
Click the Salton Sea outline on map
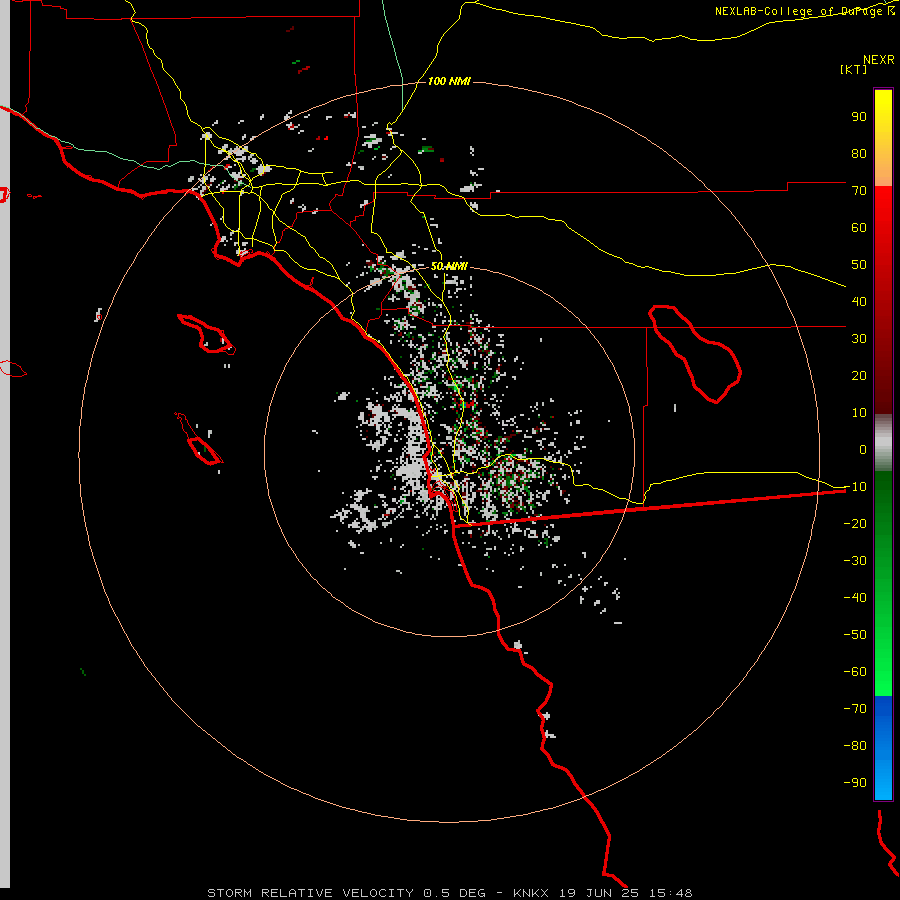[695, 354]
